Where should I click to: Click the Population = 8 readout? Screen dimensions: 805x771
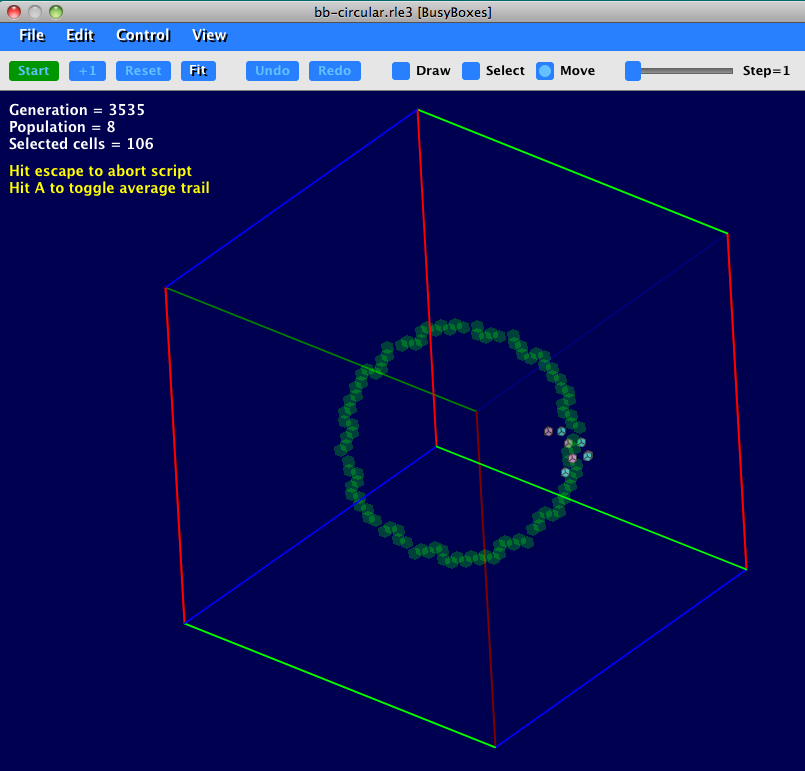click(62, 127)
